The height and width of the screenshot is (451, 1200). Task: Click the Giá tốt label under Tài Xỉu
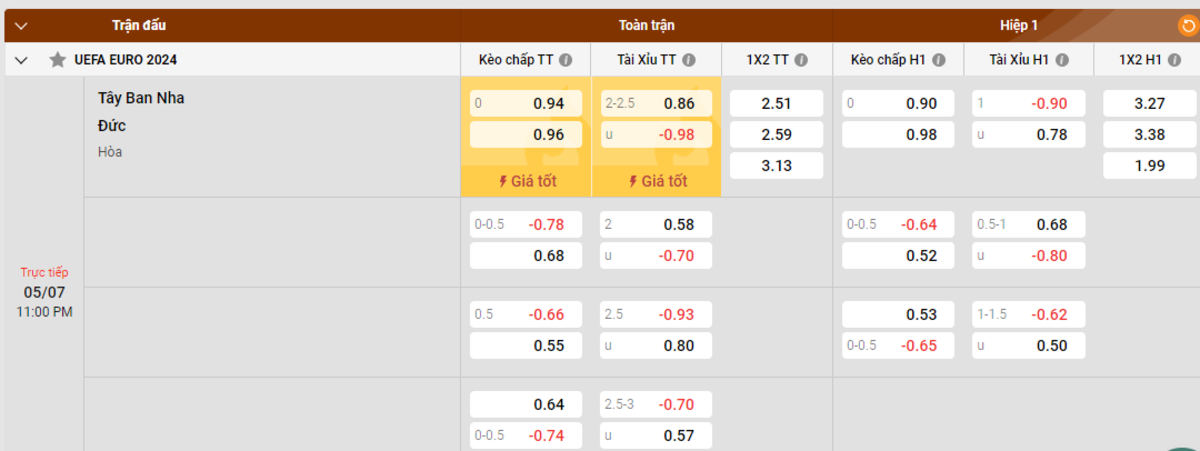pos(657,181)
